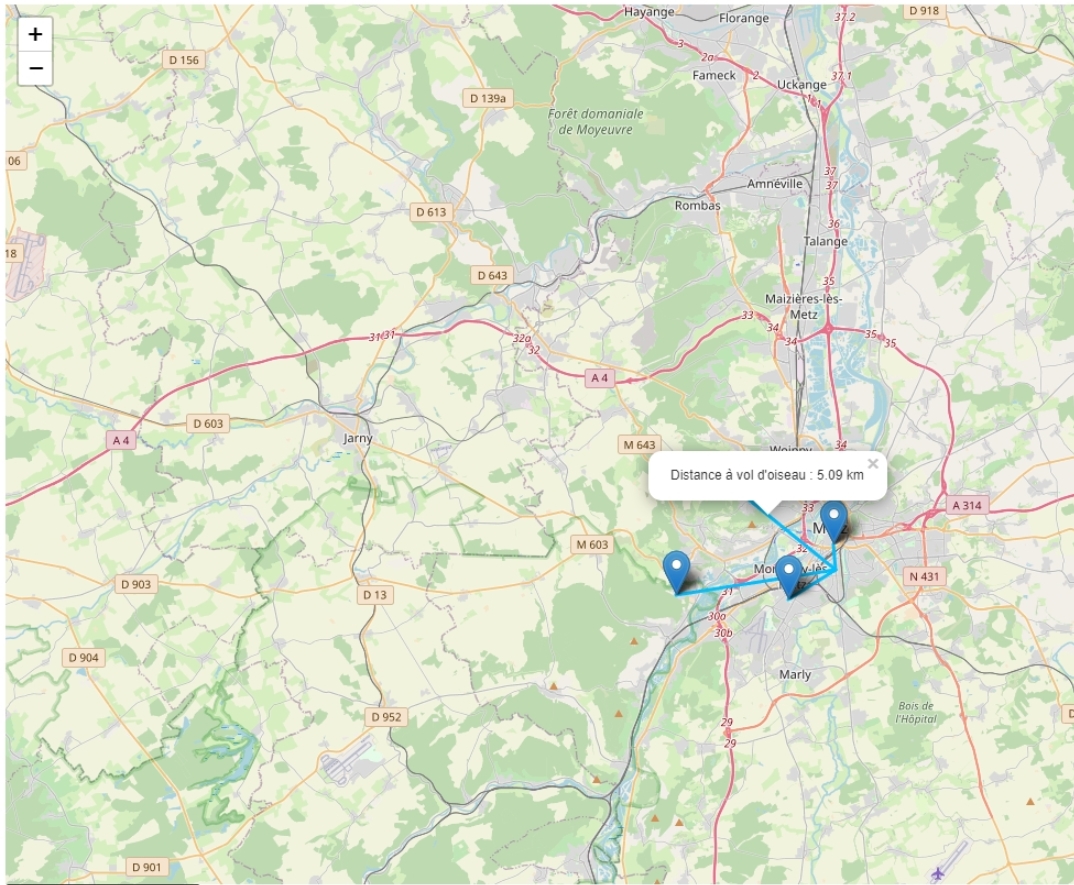
Task: Zoom in with the plus button
Action: click(35, 34)
